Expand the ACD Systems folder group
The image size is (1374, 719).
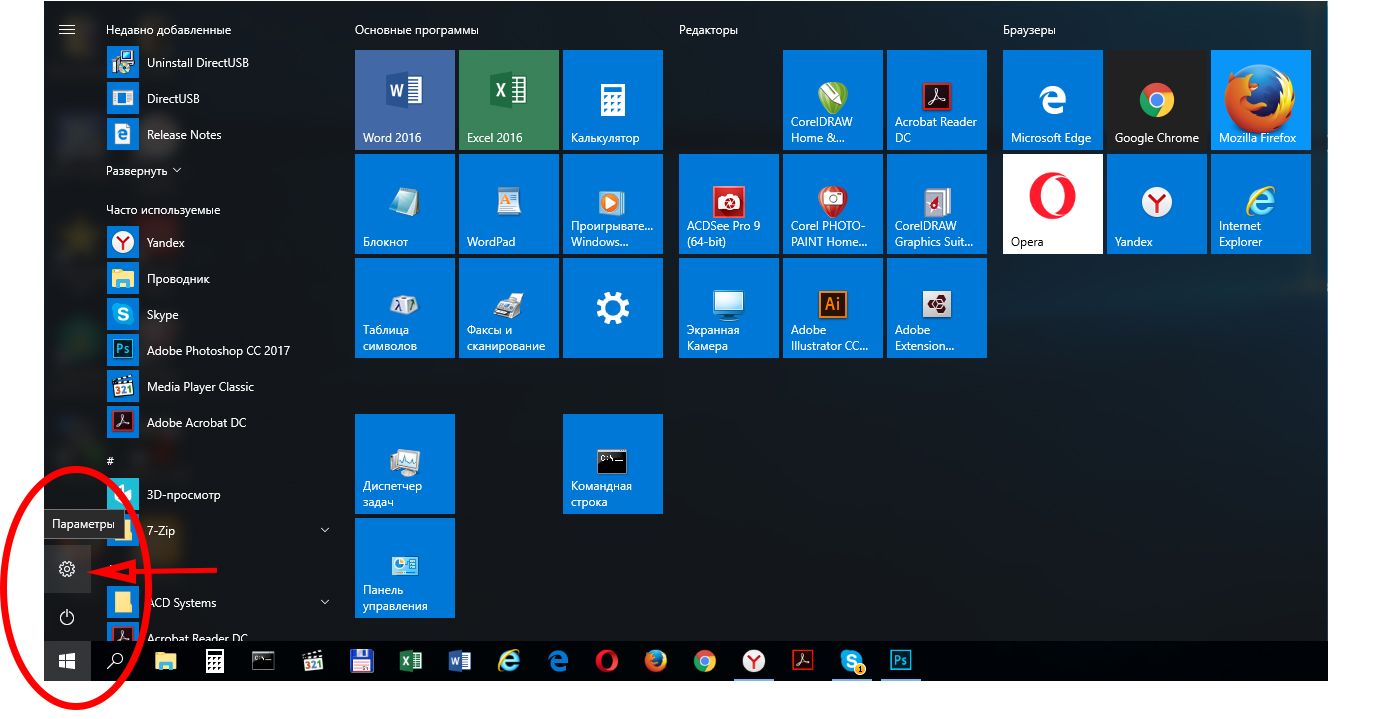[325, 602]
